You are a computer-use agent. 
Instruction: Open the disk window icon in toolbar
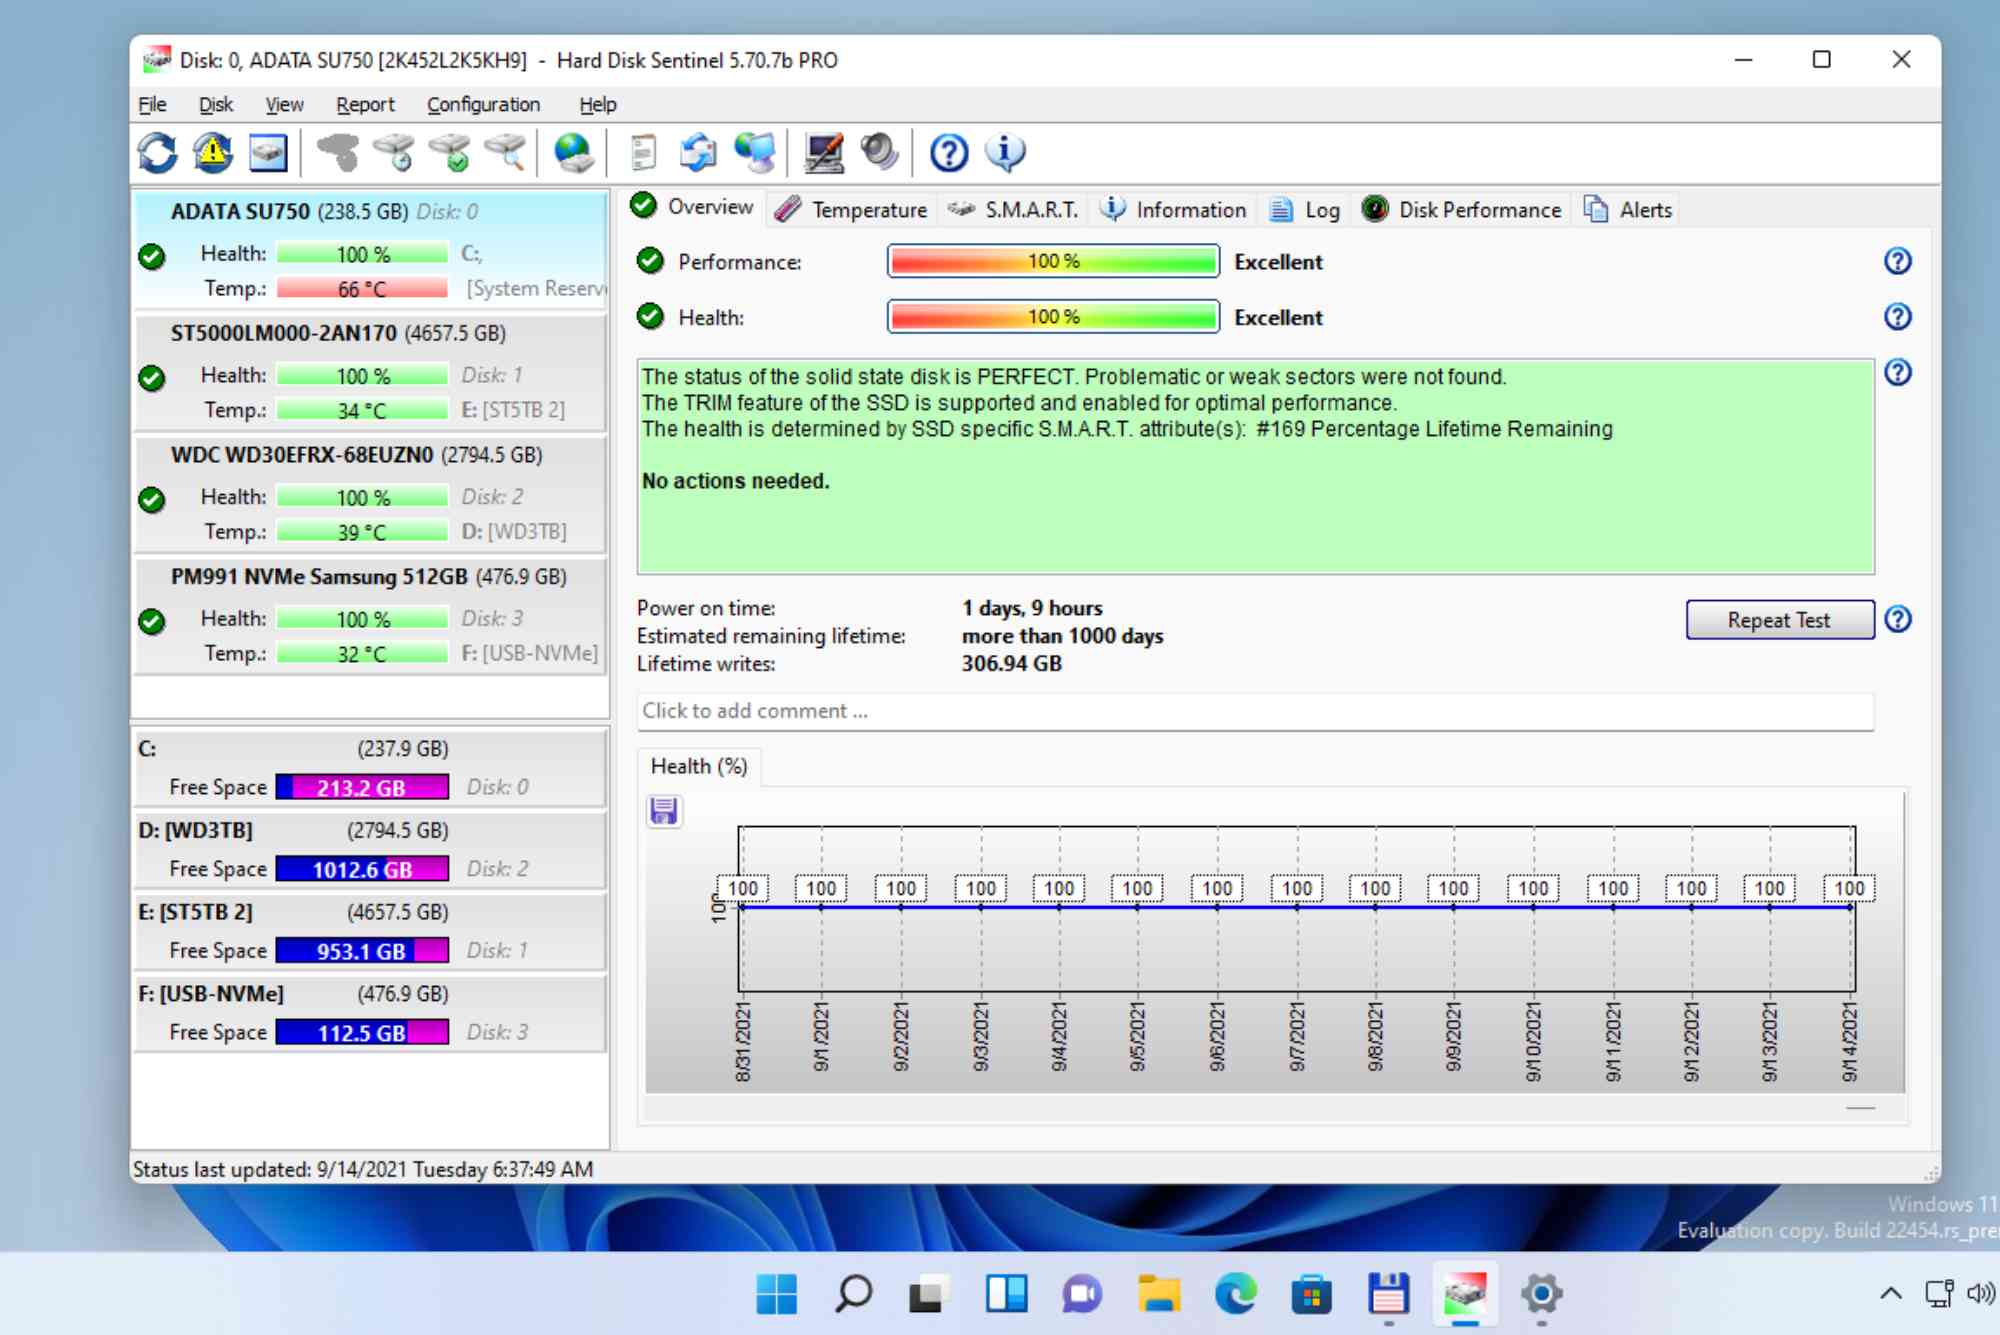pos(268,153)
